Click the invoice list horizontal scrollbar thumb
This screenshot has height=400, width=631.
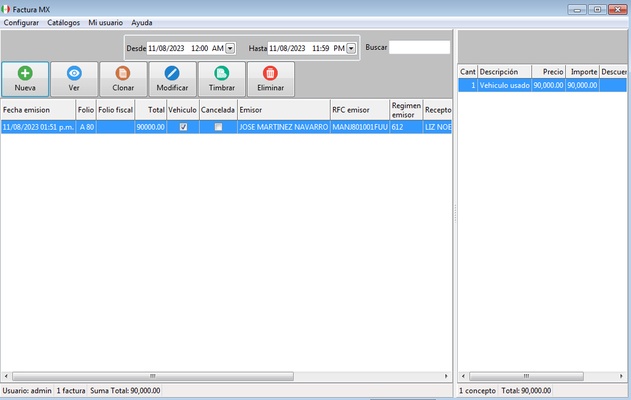153,376
